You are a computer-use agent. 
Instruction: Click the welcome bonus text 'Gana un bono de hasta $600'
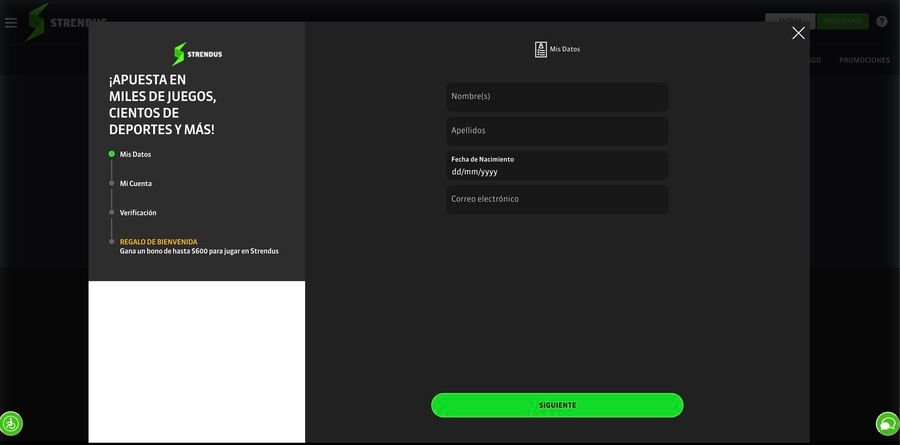point(199,251)
